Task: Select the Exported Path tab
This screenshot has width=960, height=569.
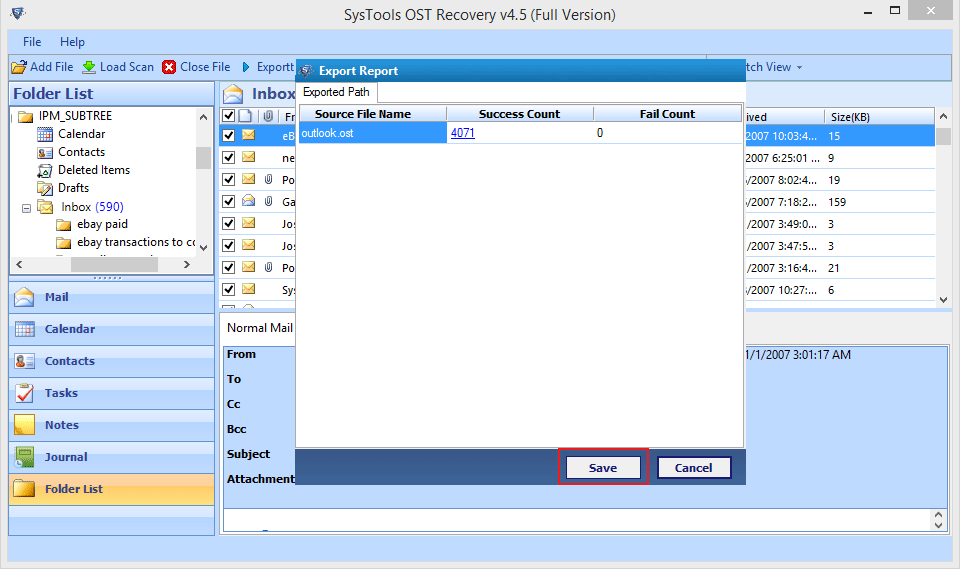Action: pyautogui.click(x=336, y=92)
